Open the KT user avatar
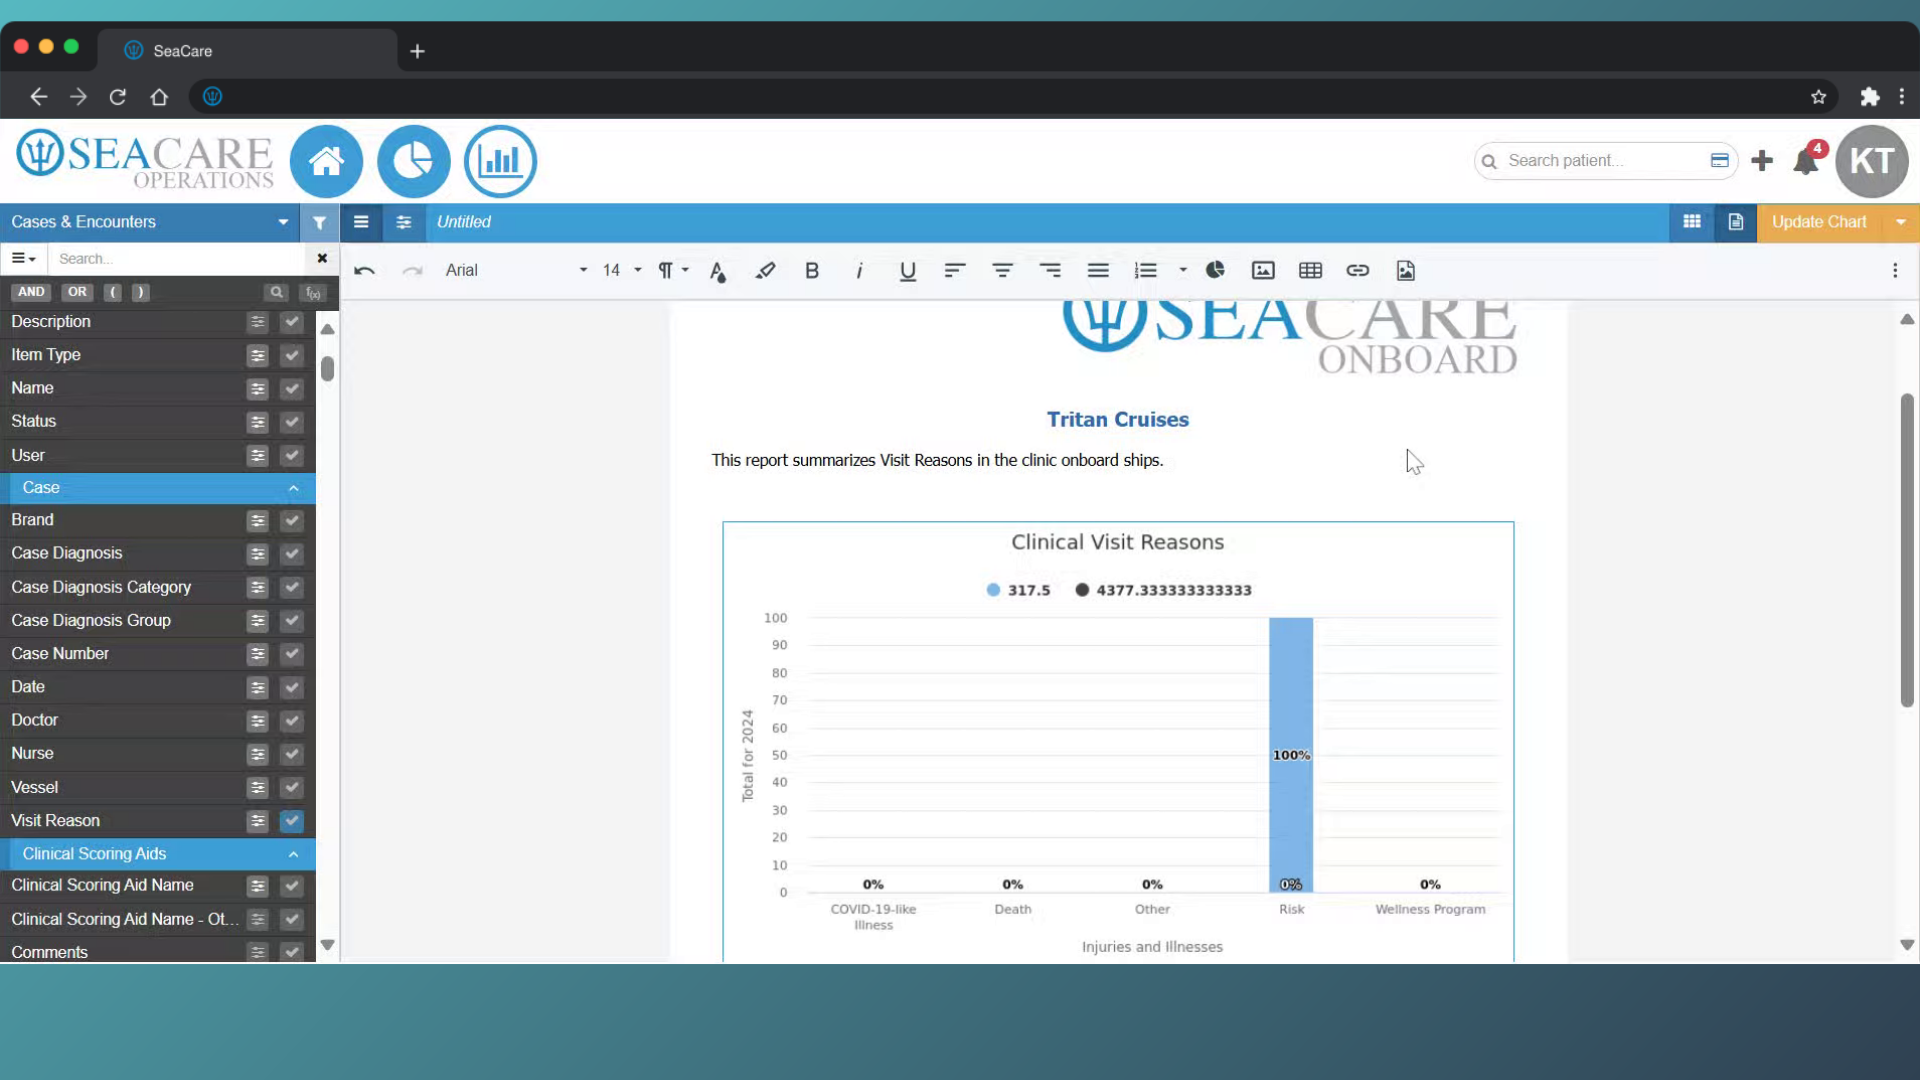This screenshot has width=1920, height=1080. pyautogui.click(x=1871, y=161)
